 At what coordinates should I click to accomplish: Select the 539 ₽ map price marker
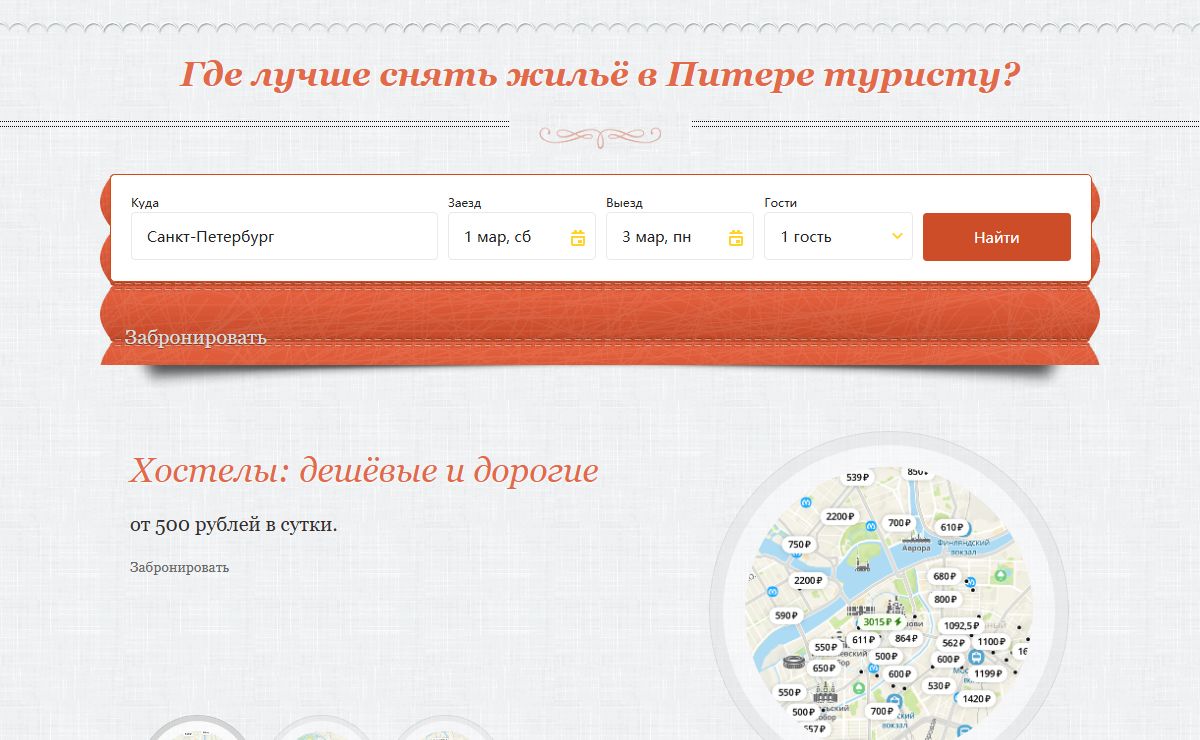(x=857, y=478)
